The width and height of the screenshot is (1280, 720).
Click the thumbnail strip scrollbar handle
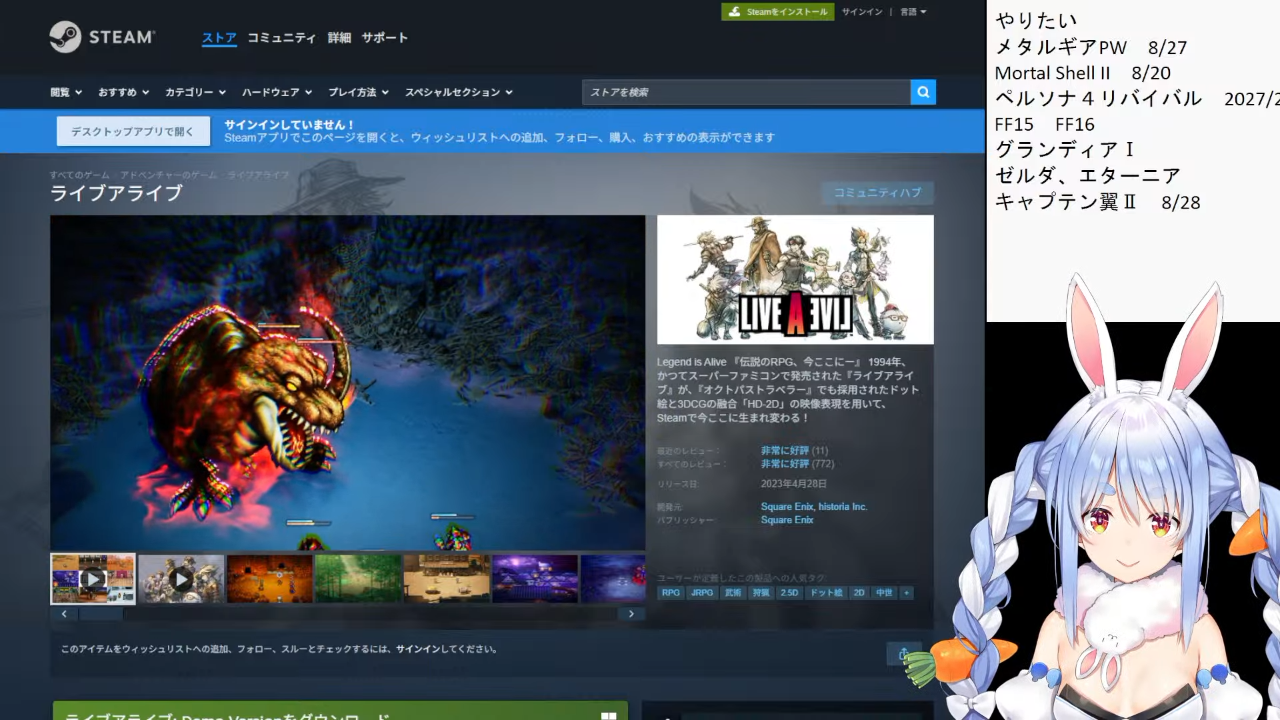(x=100, y=614)
